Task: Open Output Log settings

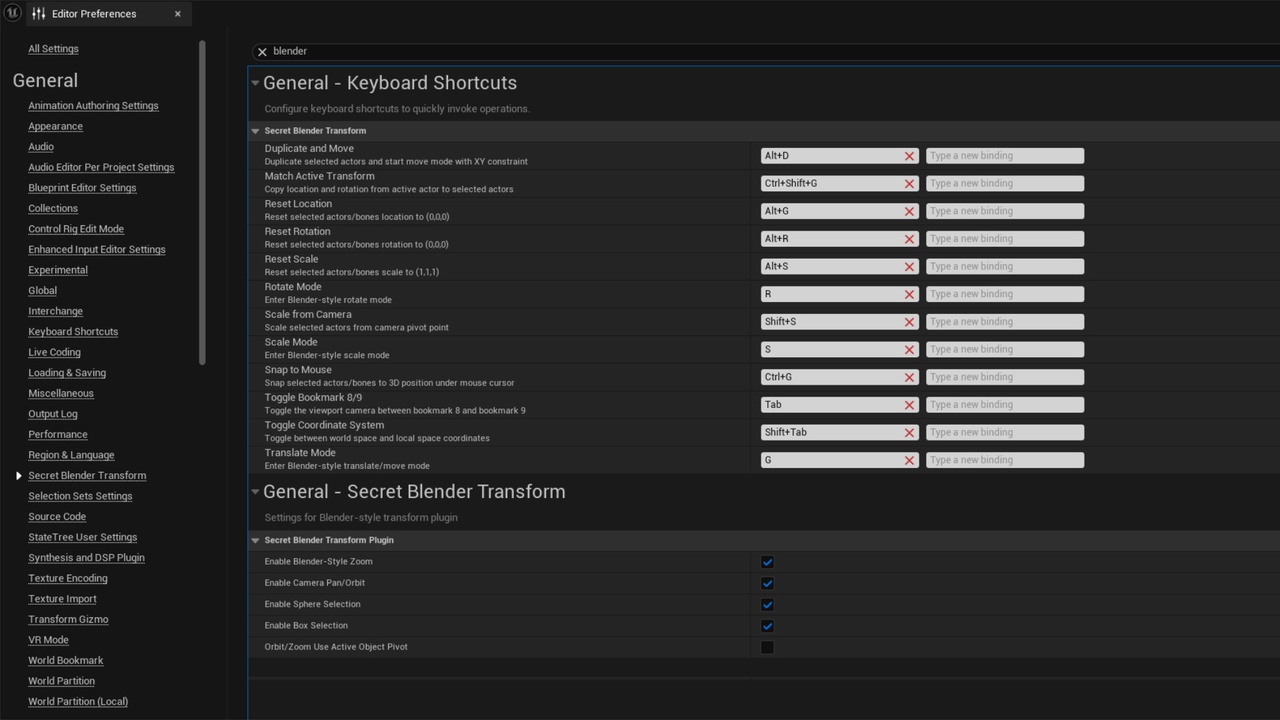Action: pos(53,414)
